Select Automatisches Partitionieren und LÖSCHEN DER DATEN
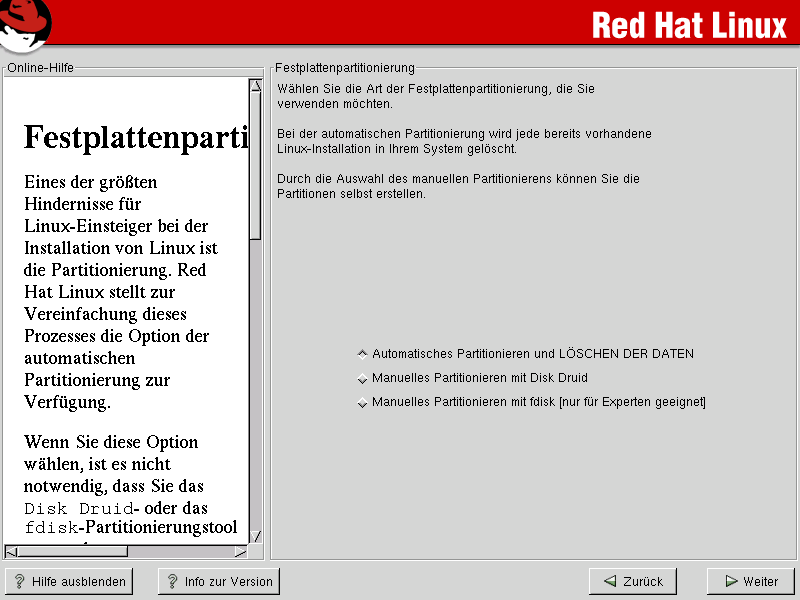Viewport: 800px width, 600px height. (362, 354)
